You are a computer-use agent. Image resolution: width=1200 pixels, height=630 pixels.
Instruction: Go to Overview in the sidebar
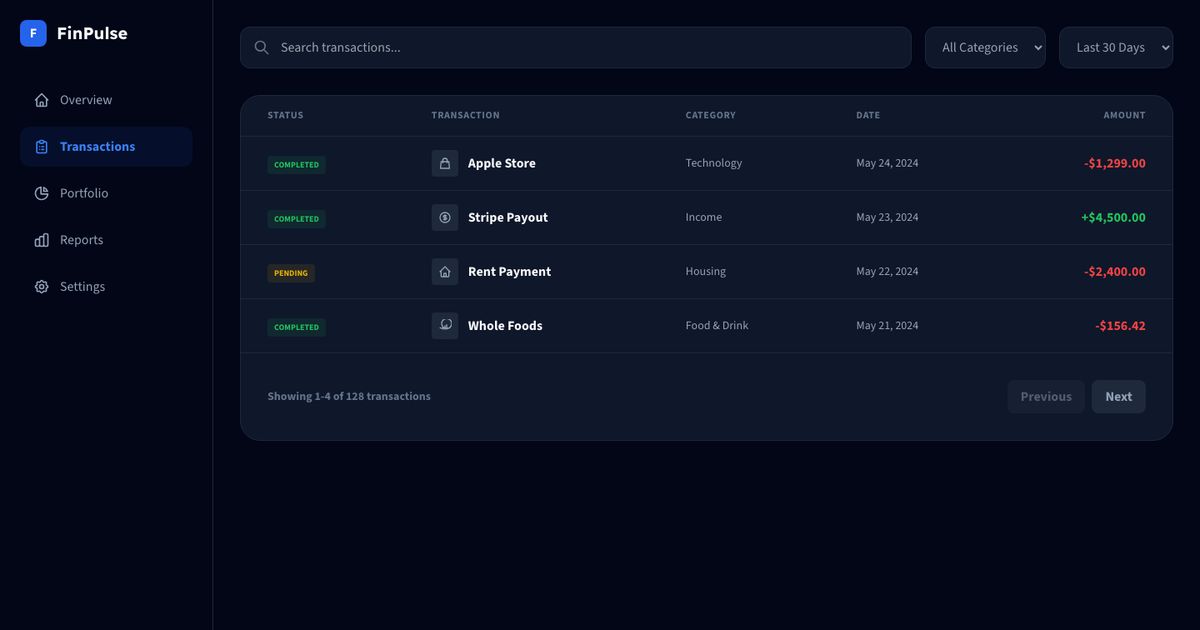106,100
